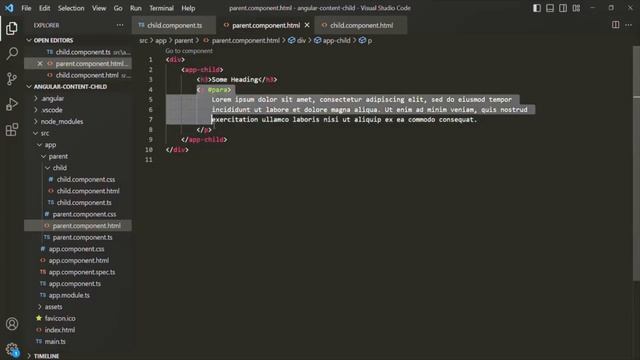The width and height of the screenshot is (640, 360).
Task: Click the editor vertical scrollbar
Action: pyautogui.click(x=636, y=163)
